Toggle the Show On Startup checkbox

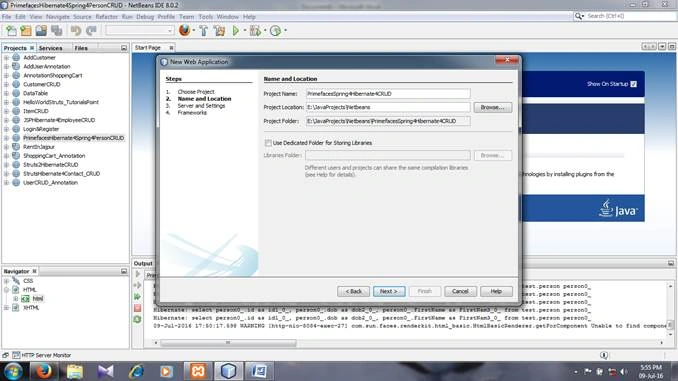pyautogui.click(x=633, y=84)
